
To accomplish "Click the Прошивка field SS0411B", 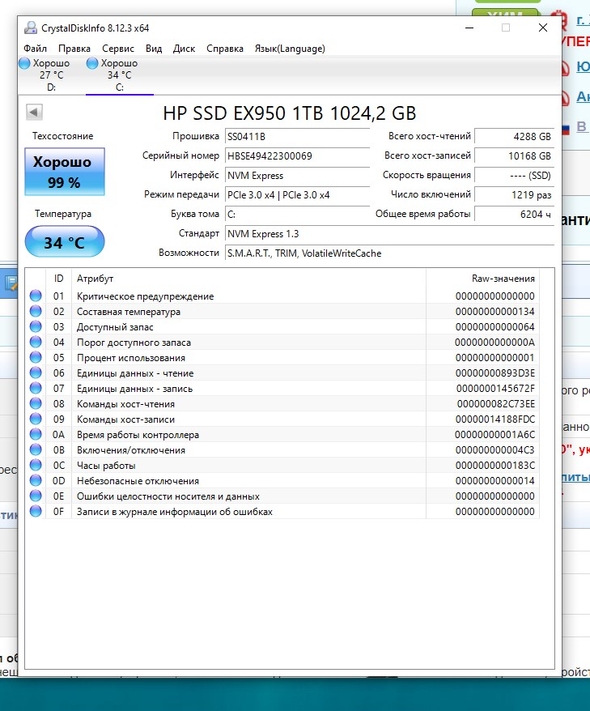I will (297, 136).
